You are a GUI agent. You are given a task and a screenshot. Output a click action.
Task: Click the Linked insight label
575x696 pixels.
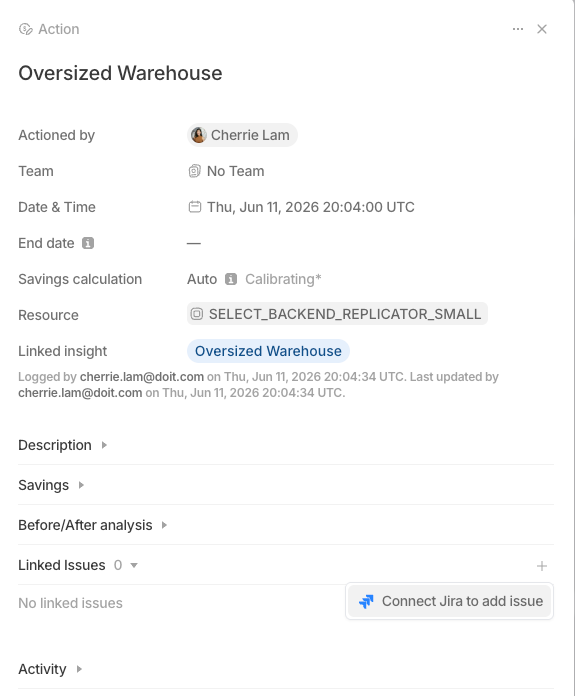pos(63,351)
